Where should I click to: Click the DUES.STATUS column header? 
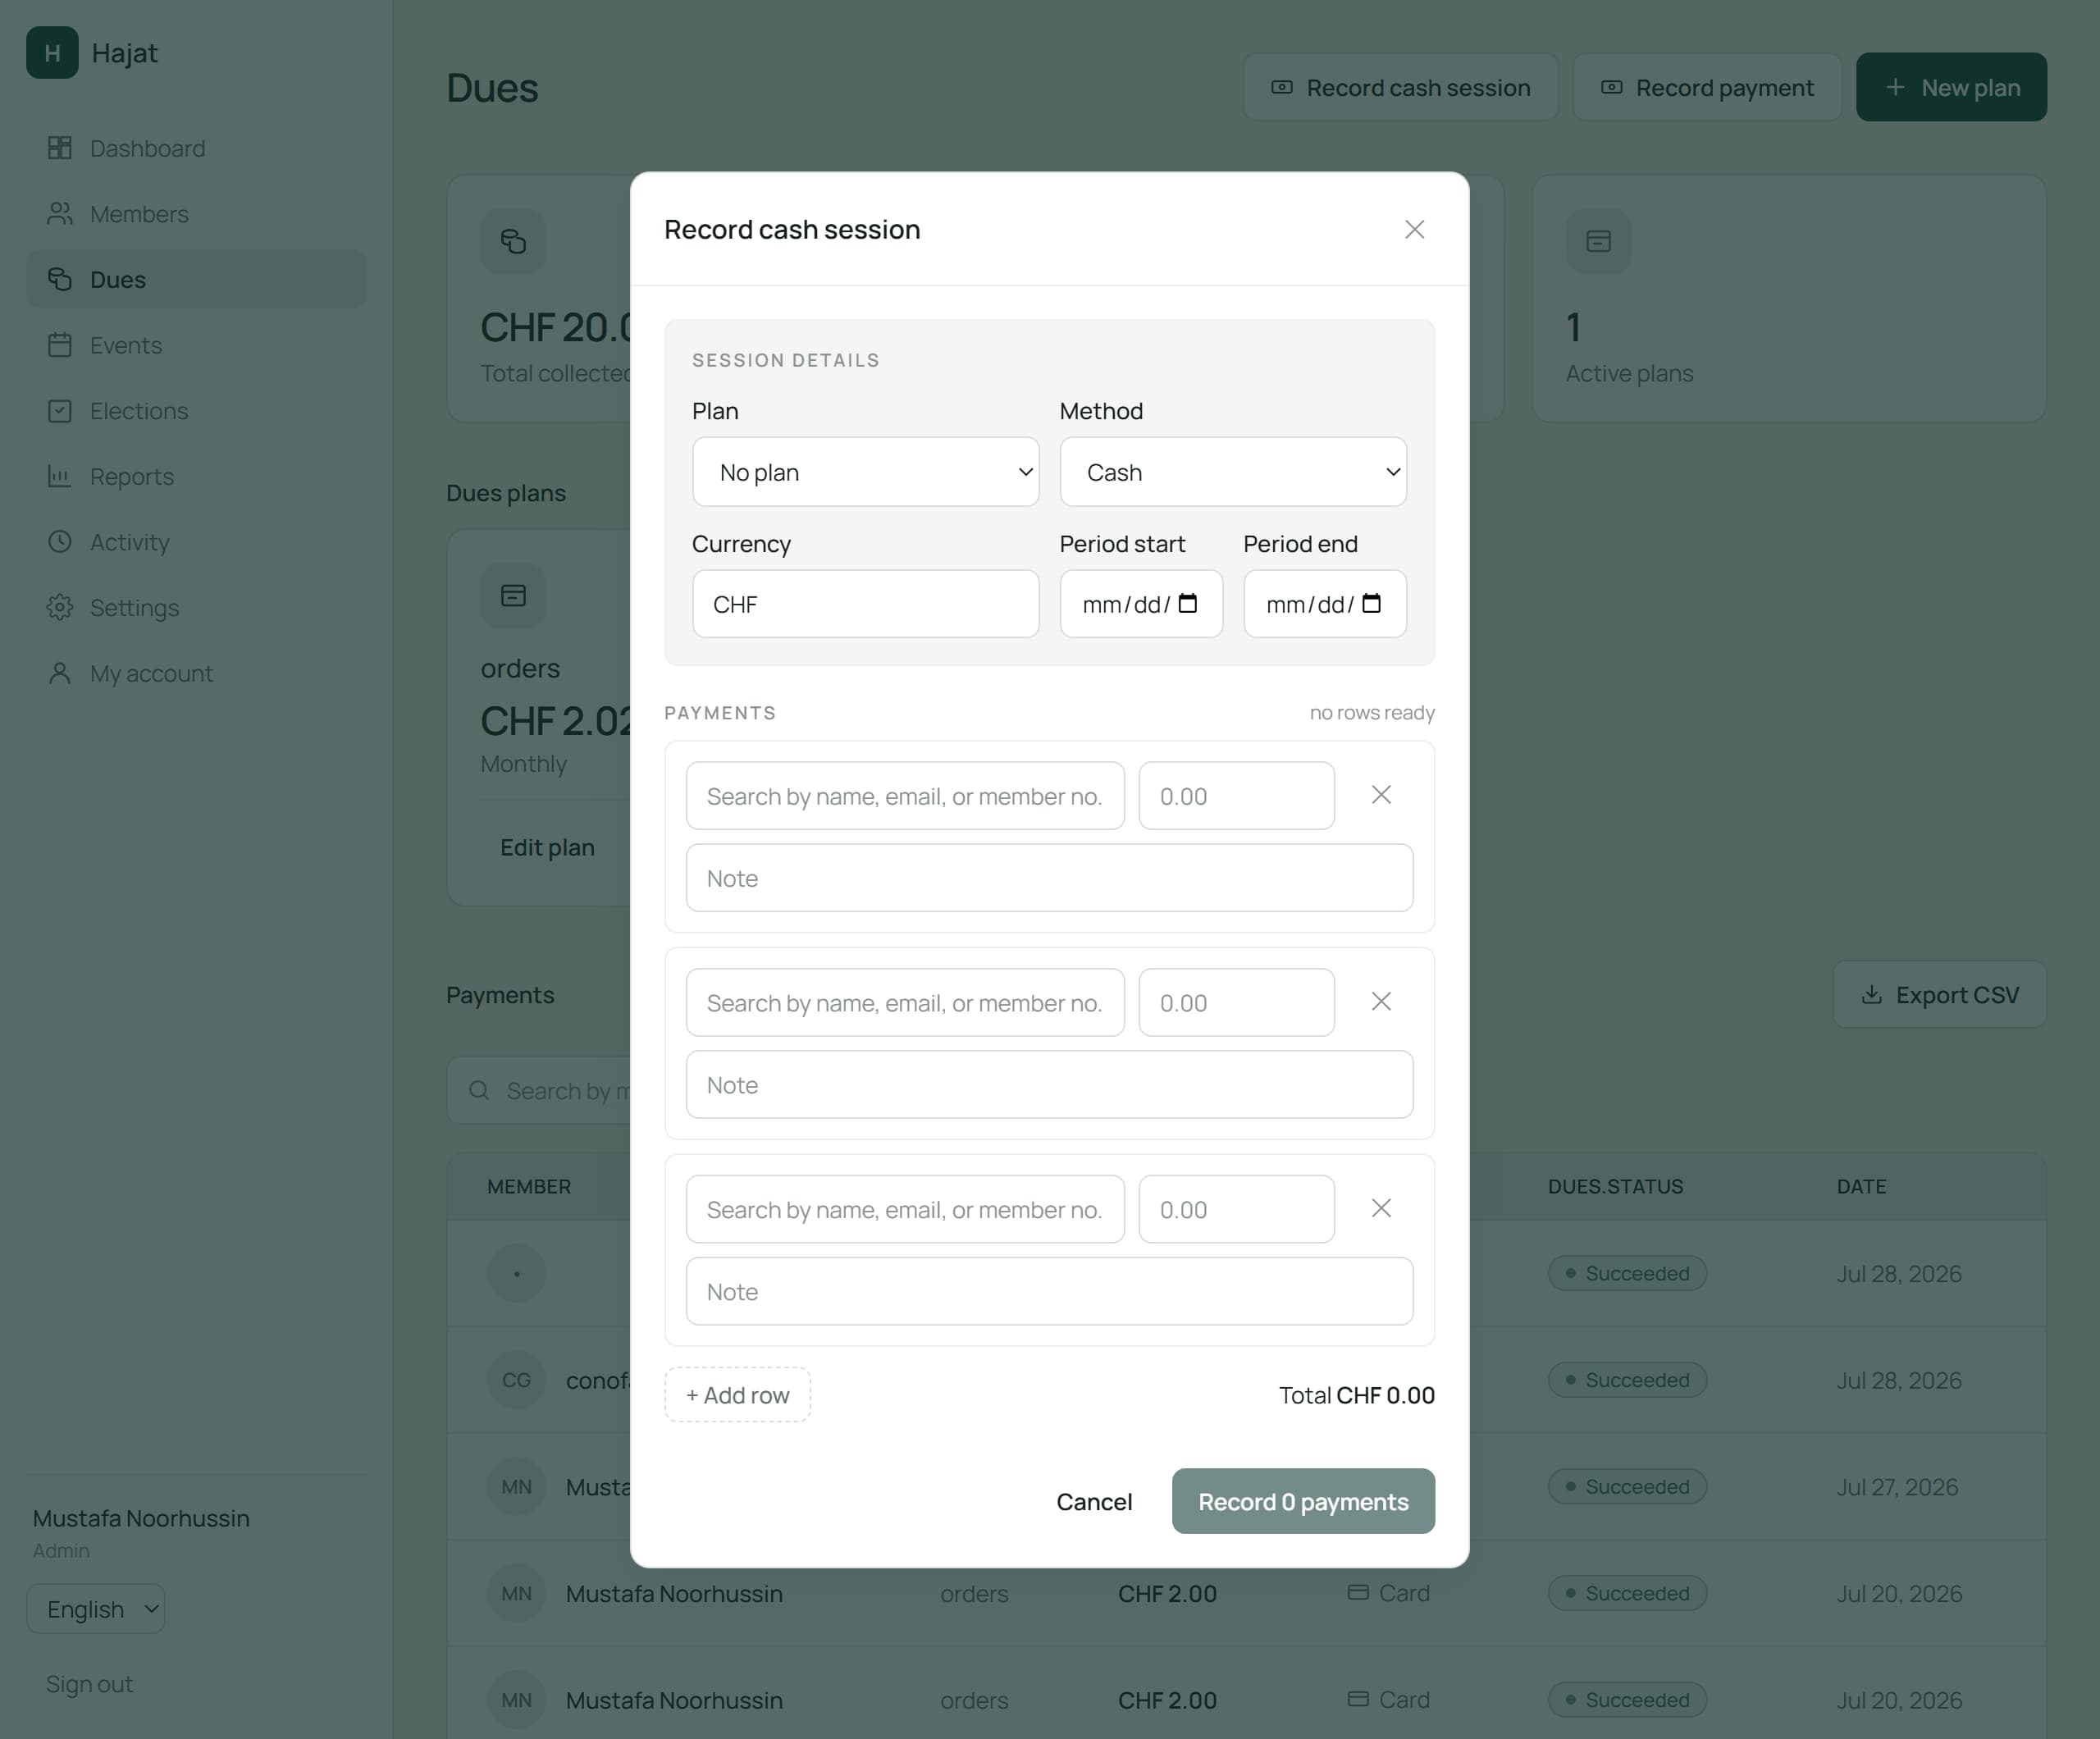tap(1615, 1187)
